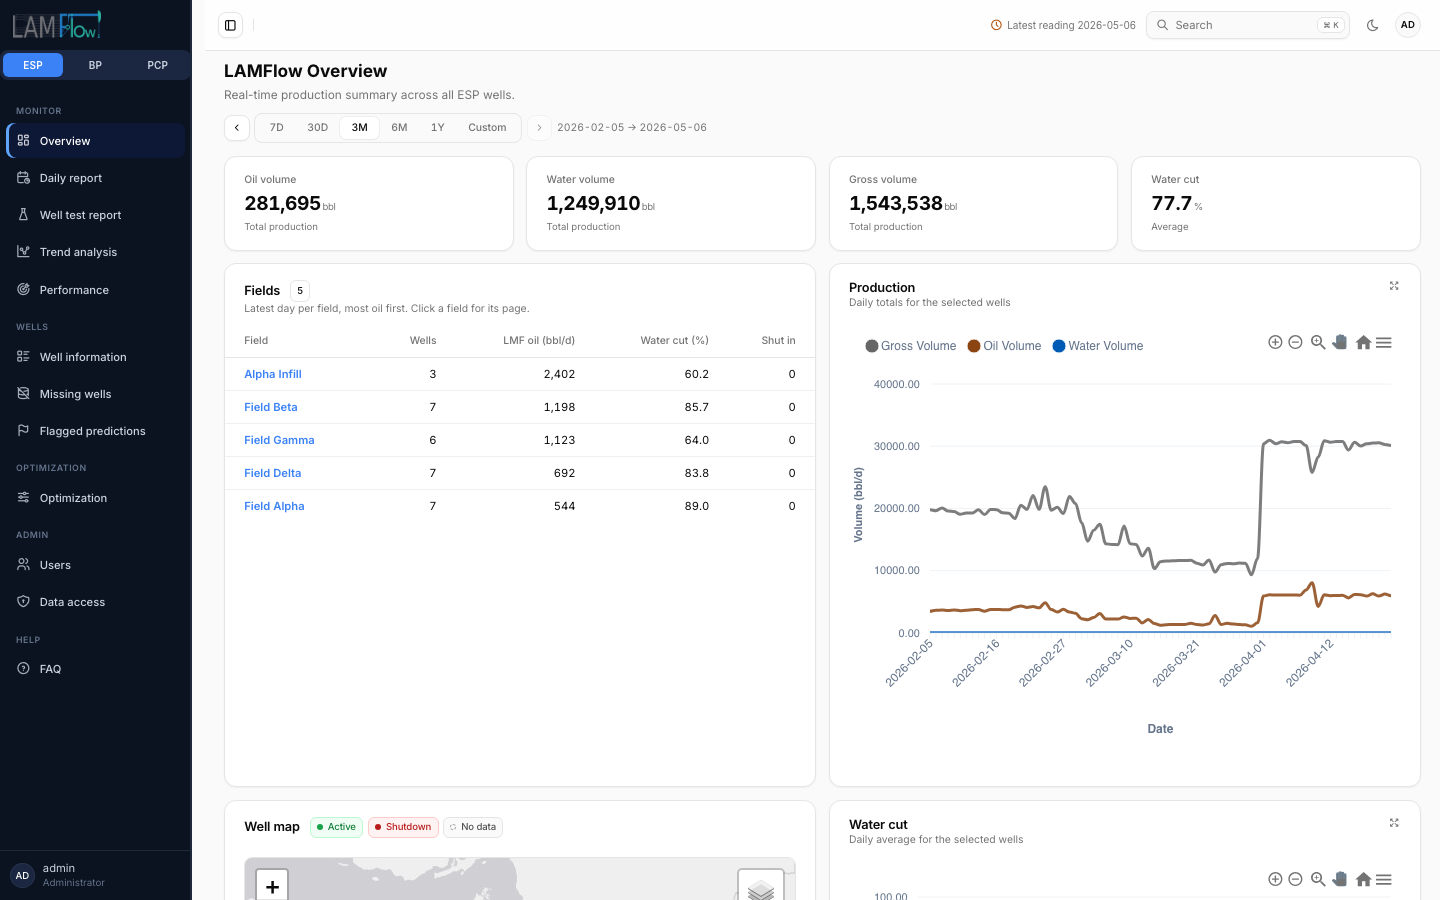Select the ESP lift type tab
Image resolution: width=1440 pixels, height=900 pixels.
tap(33, 65)
